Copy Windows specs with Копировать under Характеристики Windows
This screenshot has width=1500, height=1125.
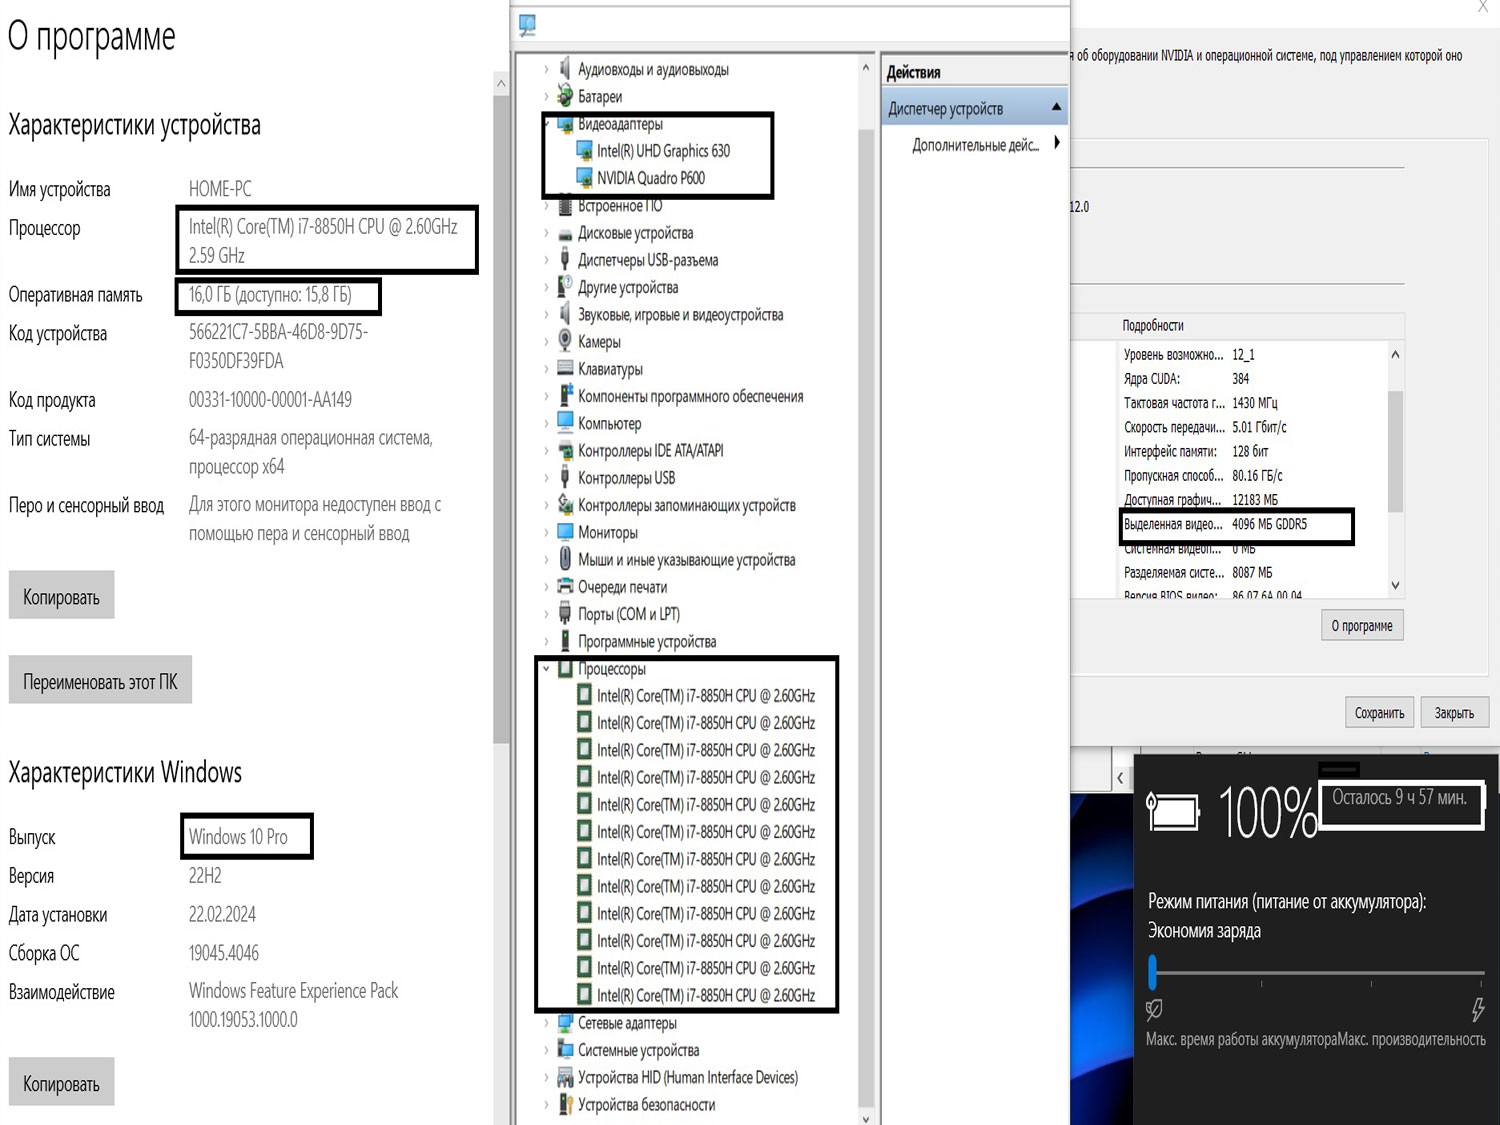[61, 1082]
